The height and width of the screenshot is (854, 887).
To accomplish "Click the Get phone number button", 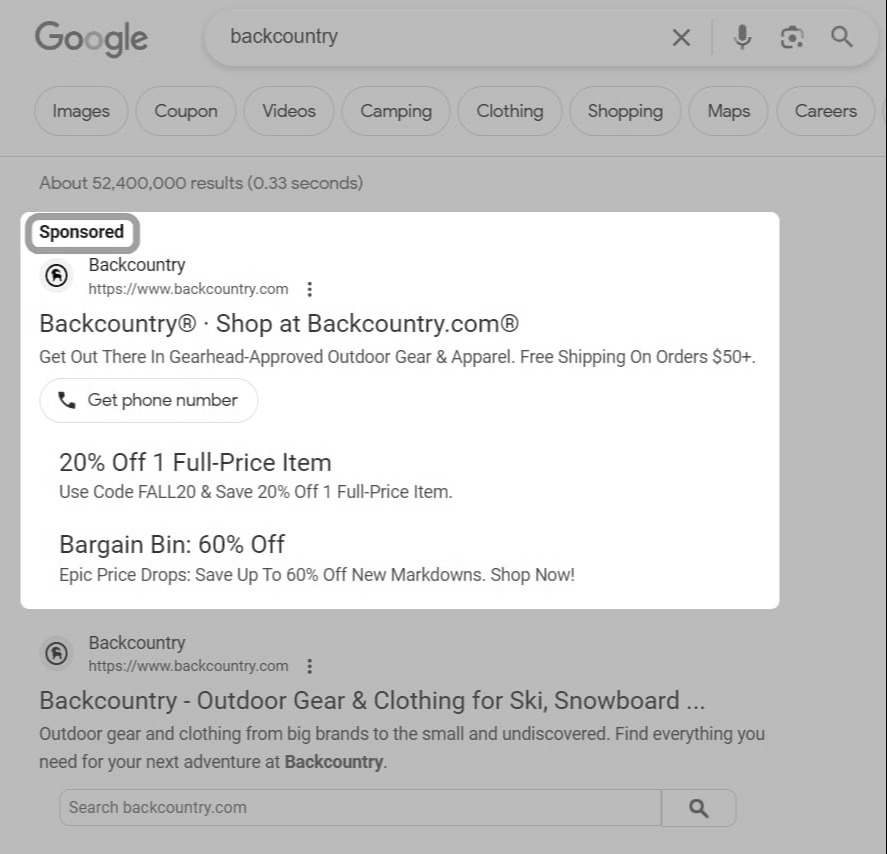I will pos(149,400).
